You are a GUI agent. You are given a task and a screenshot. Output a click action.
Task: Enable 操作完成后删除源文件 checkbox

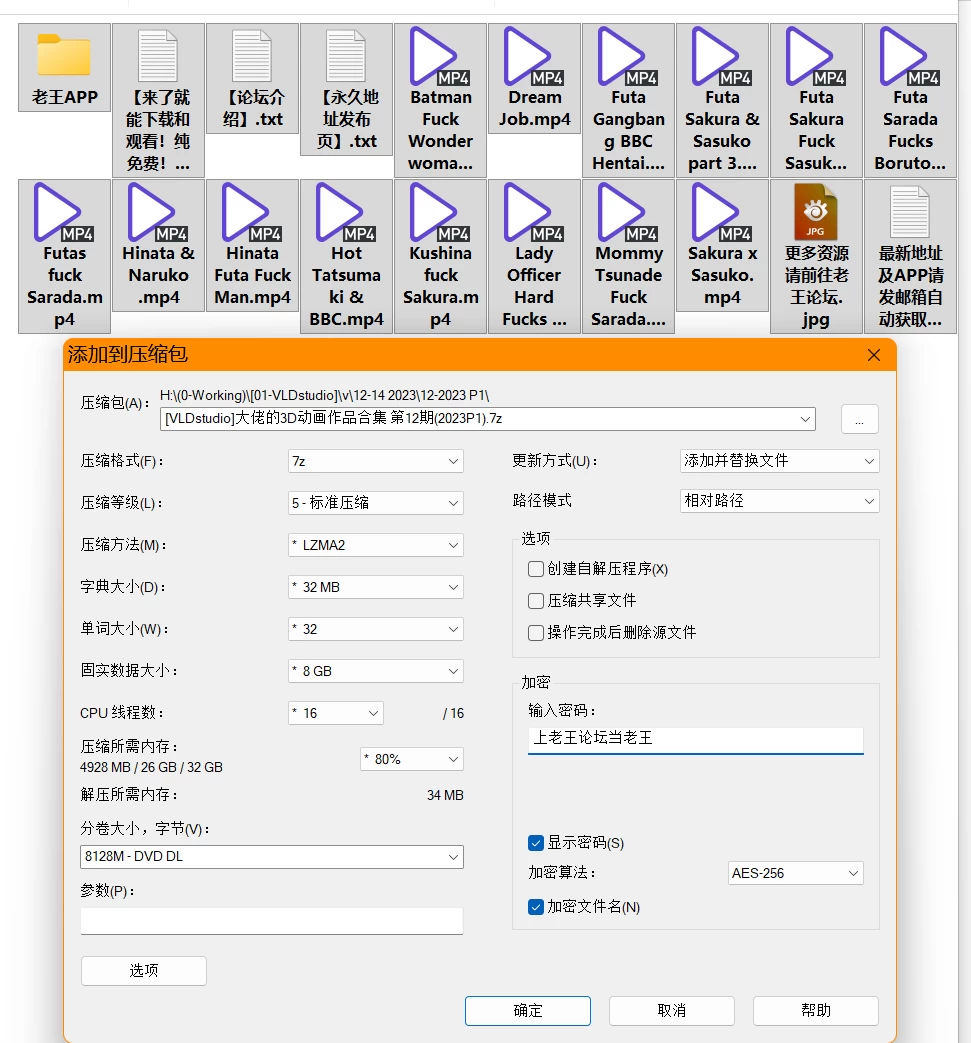click(x=536, y=633)
